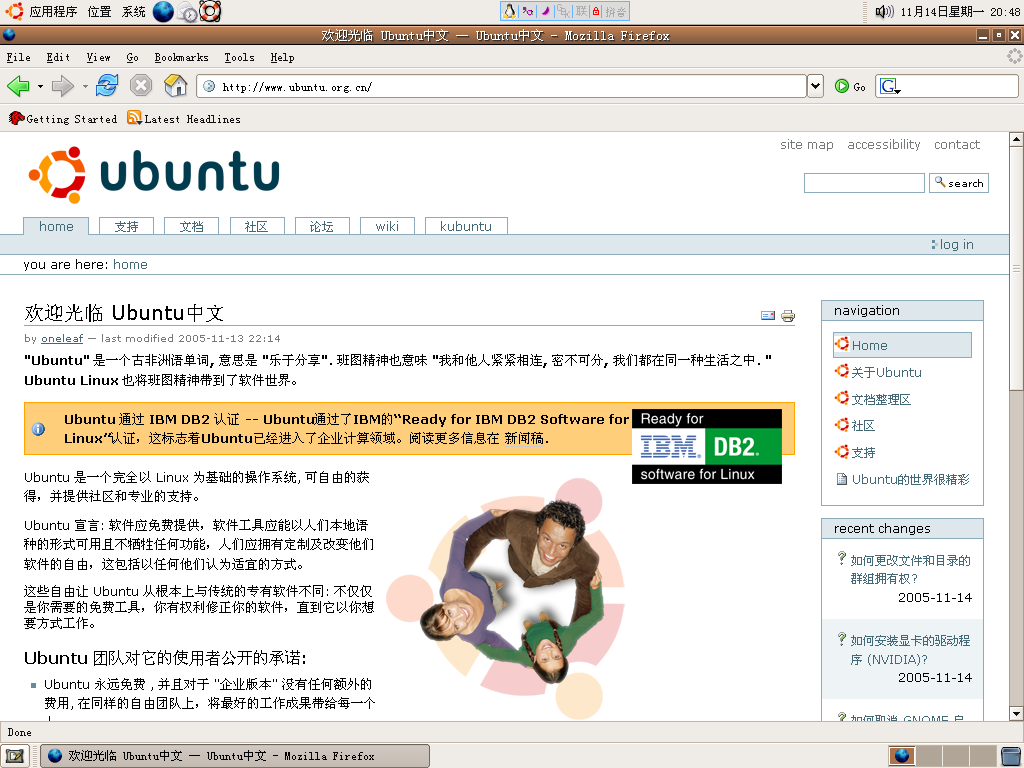Open the Forward button history dropdown arrow

(85, 86)
